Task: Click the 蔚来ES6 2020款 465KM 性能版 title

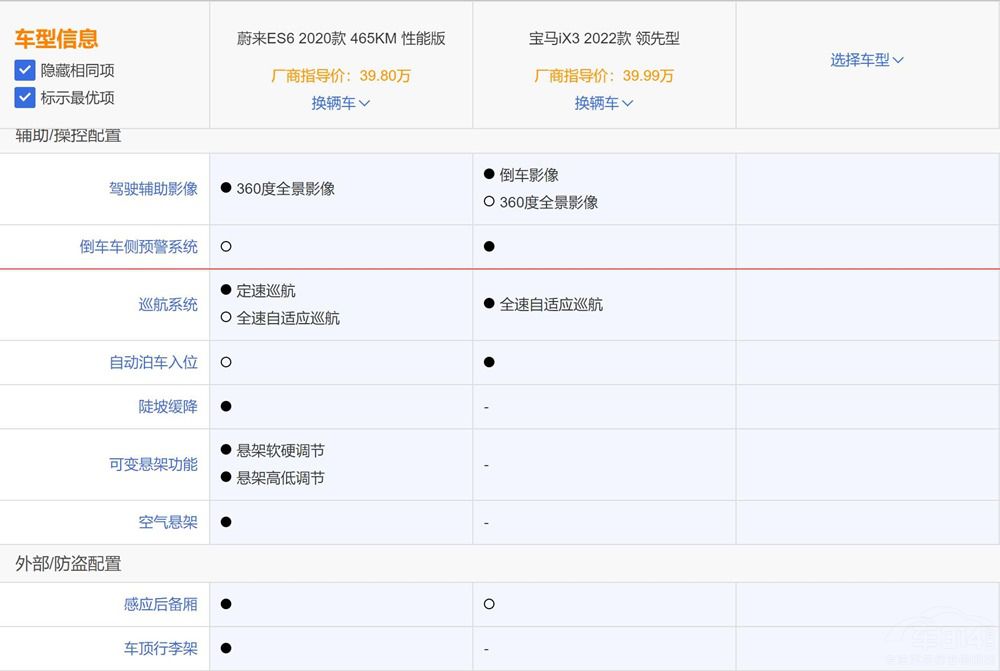Action: [340, 39]
